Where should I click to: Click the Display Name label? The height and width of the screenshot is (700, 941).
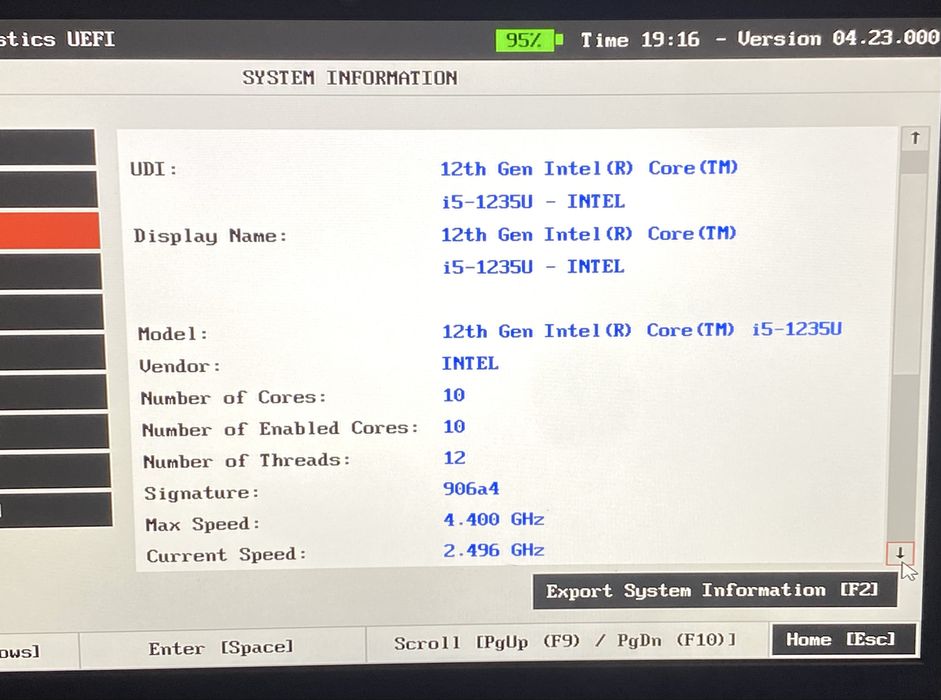tap(210, 236)
